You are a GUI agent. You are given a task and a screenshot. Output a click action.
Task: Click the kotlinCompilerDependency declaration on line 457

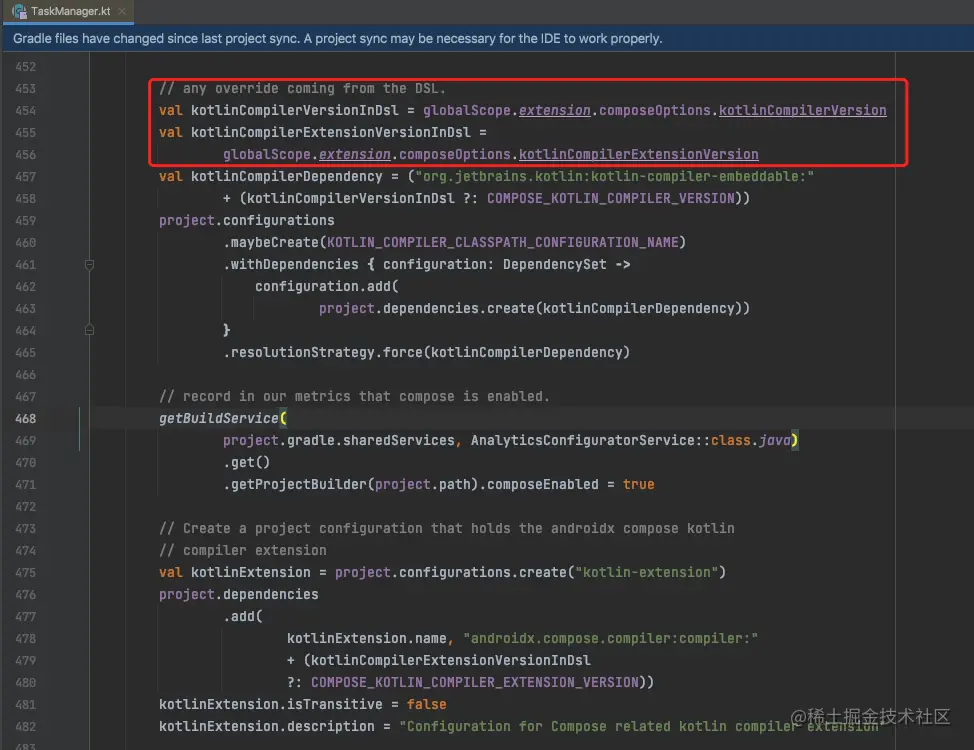(286, 176)
